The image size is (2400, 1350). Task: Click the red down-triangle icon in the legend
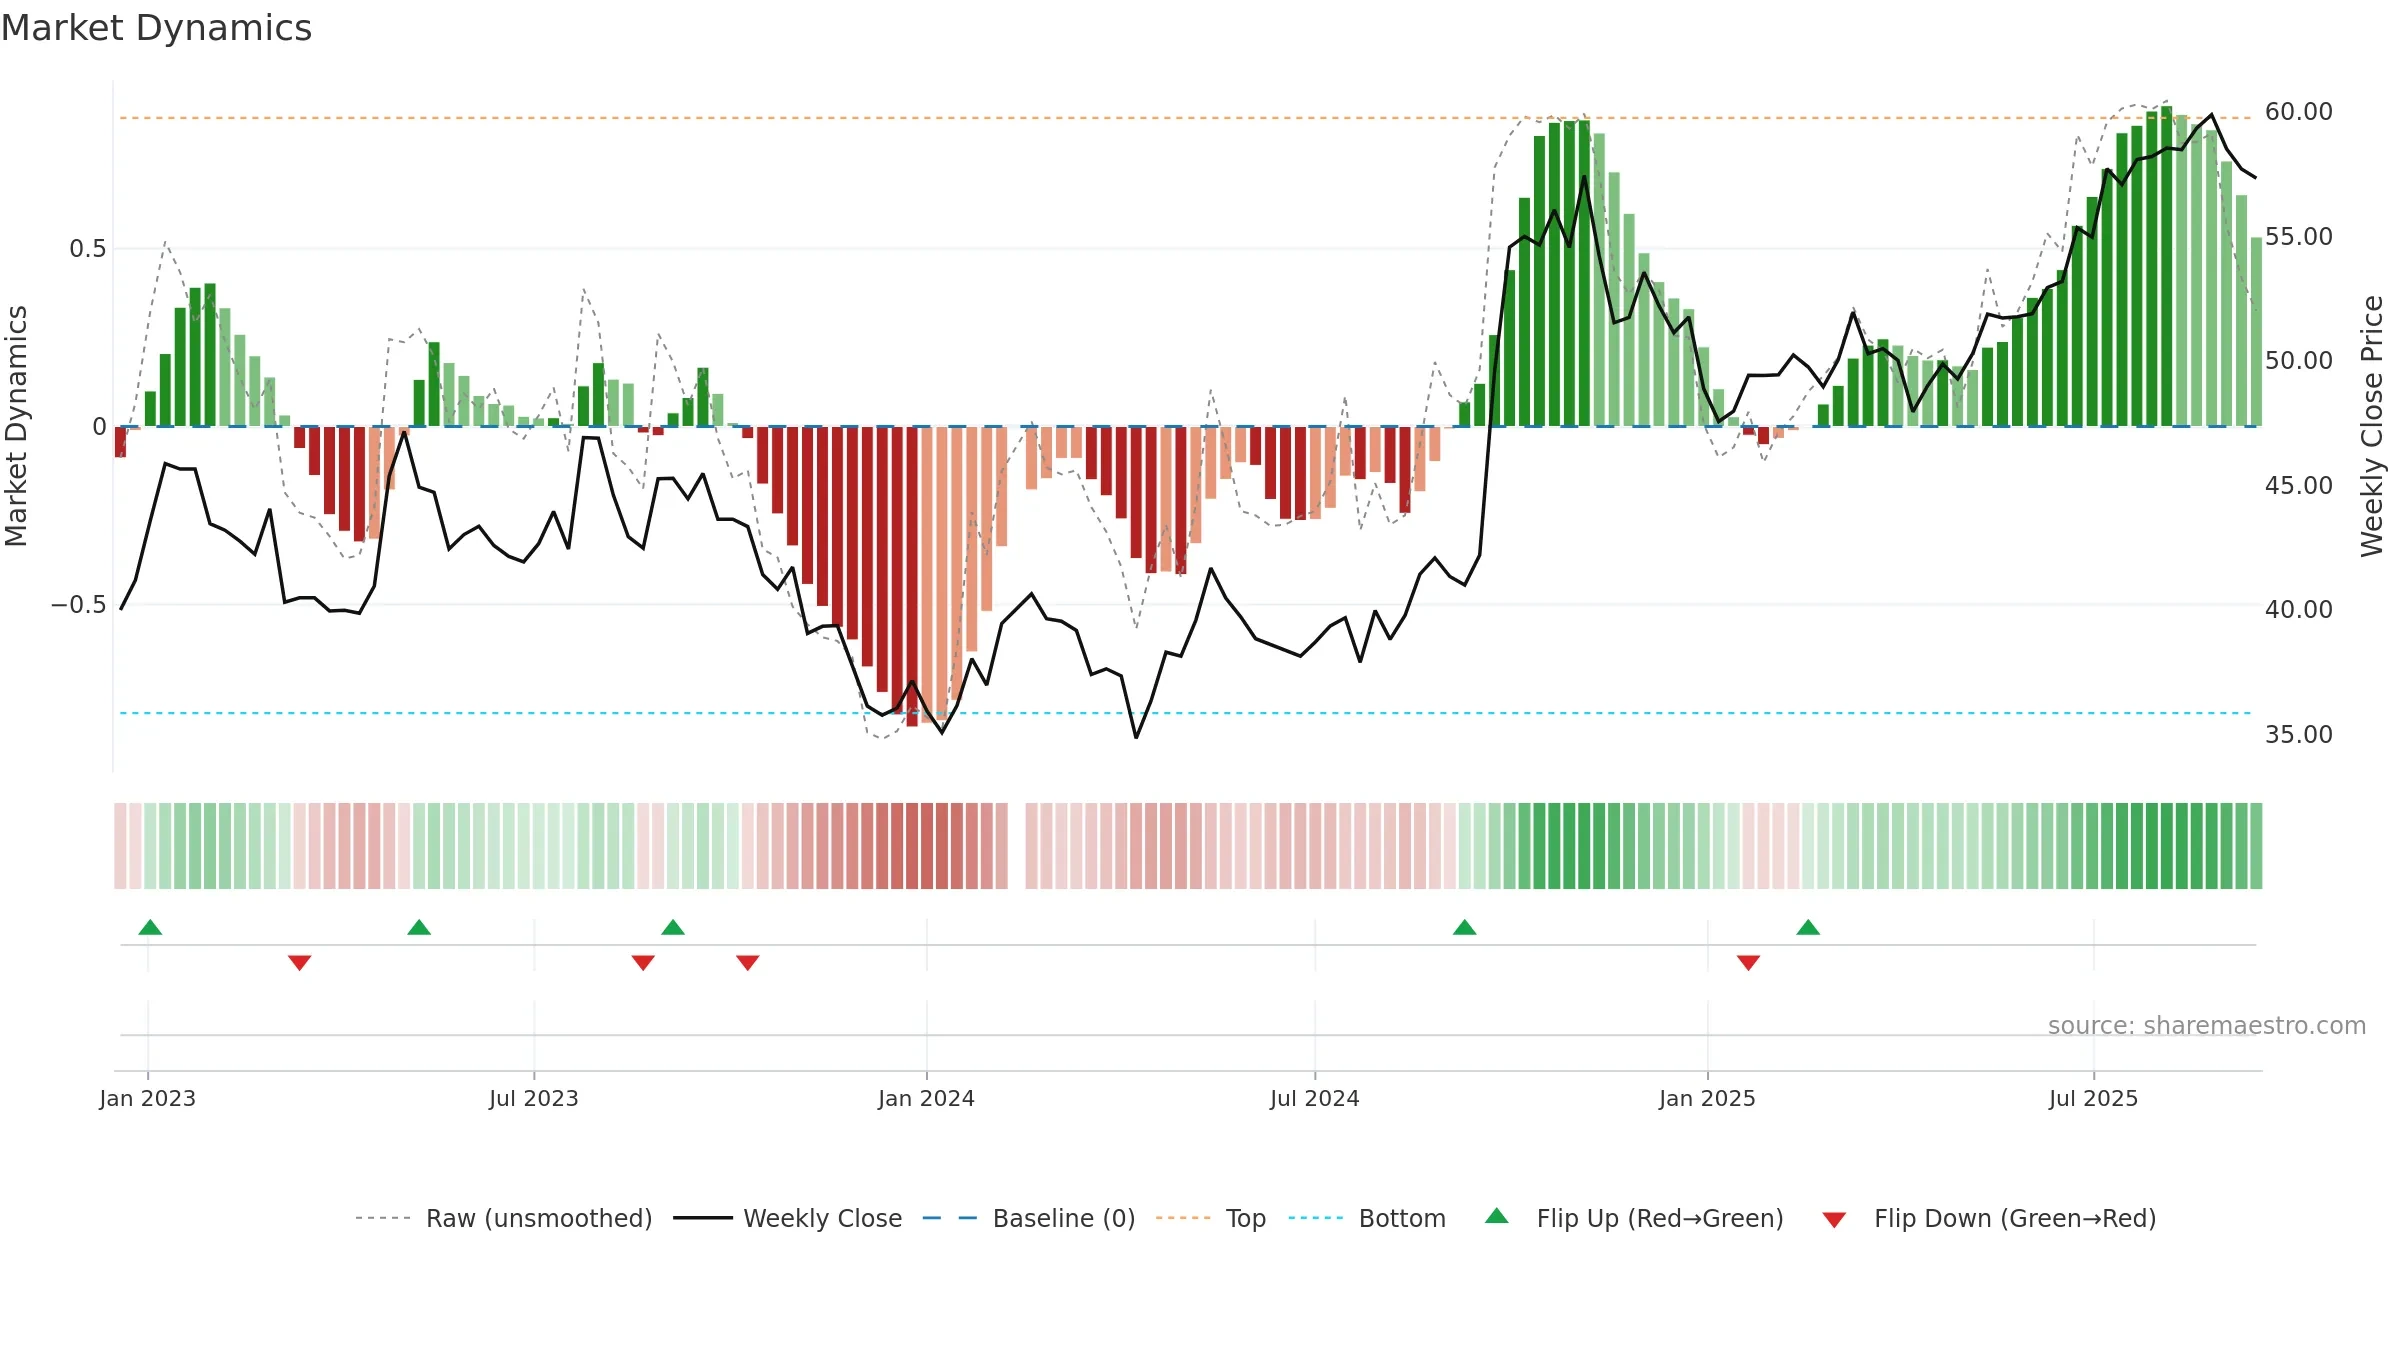click(1834, 1220)
